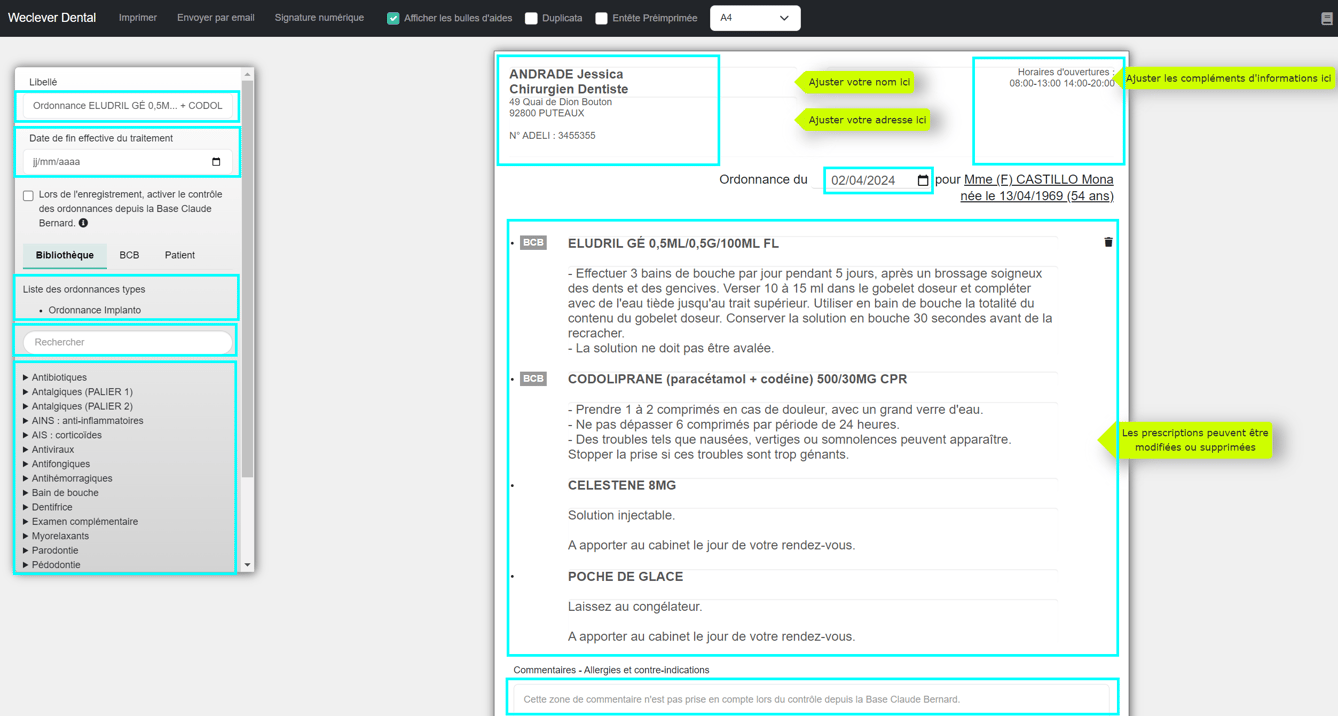The image size is (1338, 716).
Task: Click the left panel scrollbar thumb
Action: 248,278
